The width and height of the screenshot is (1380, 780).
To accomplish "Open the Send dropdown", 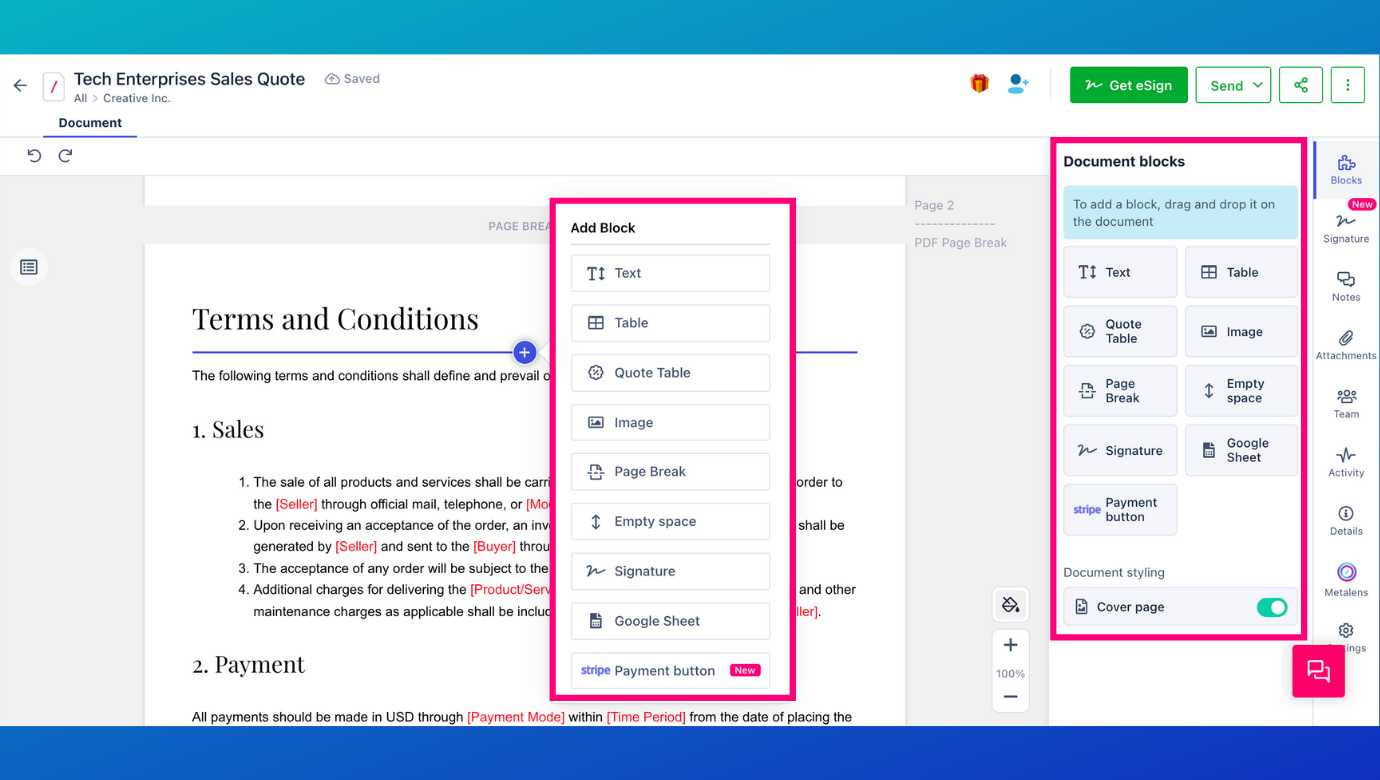I will (x=1233, y=85).
